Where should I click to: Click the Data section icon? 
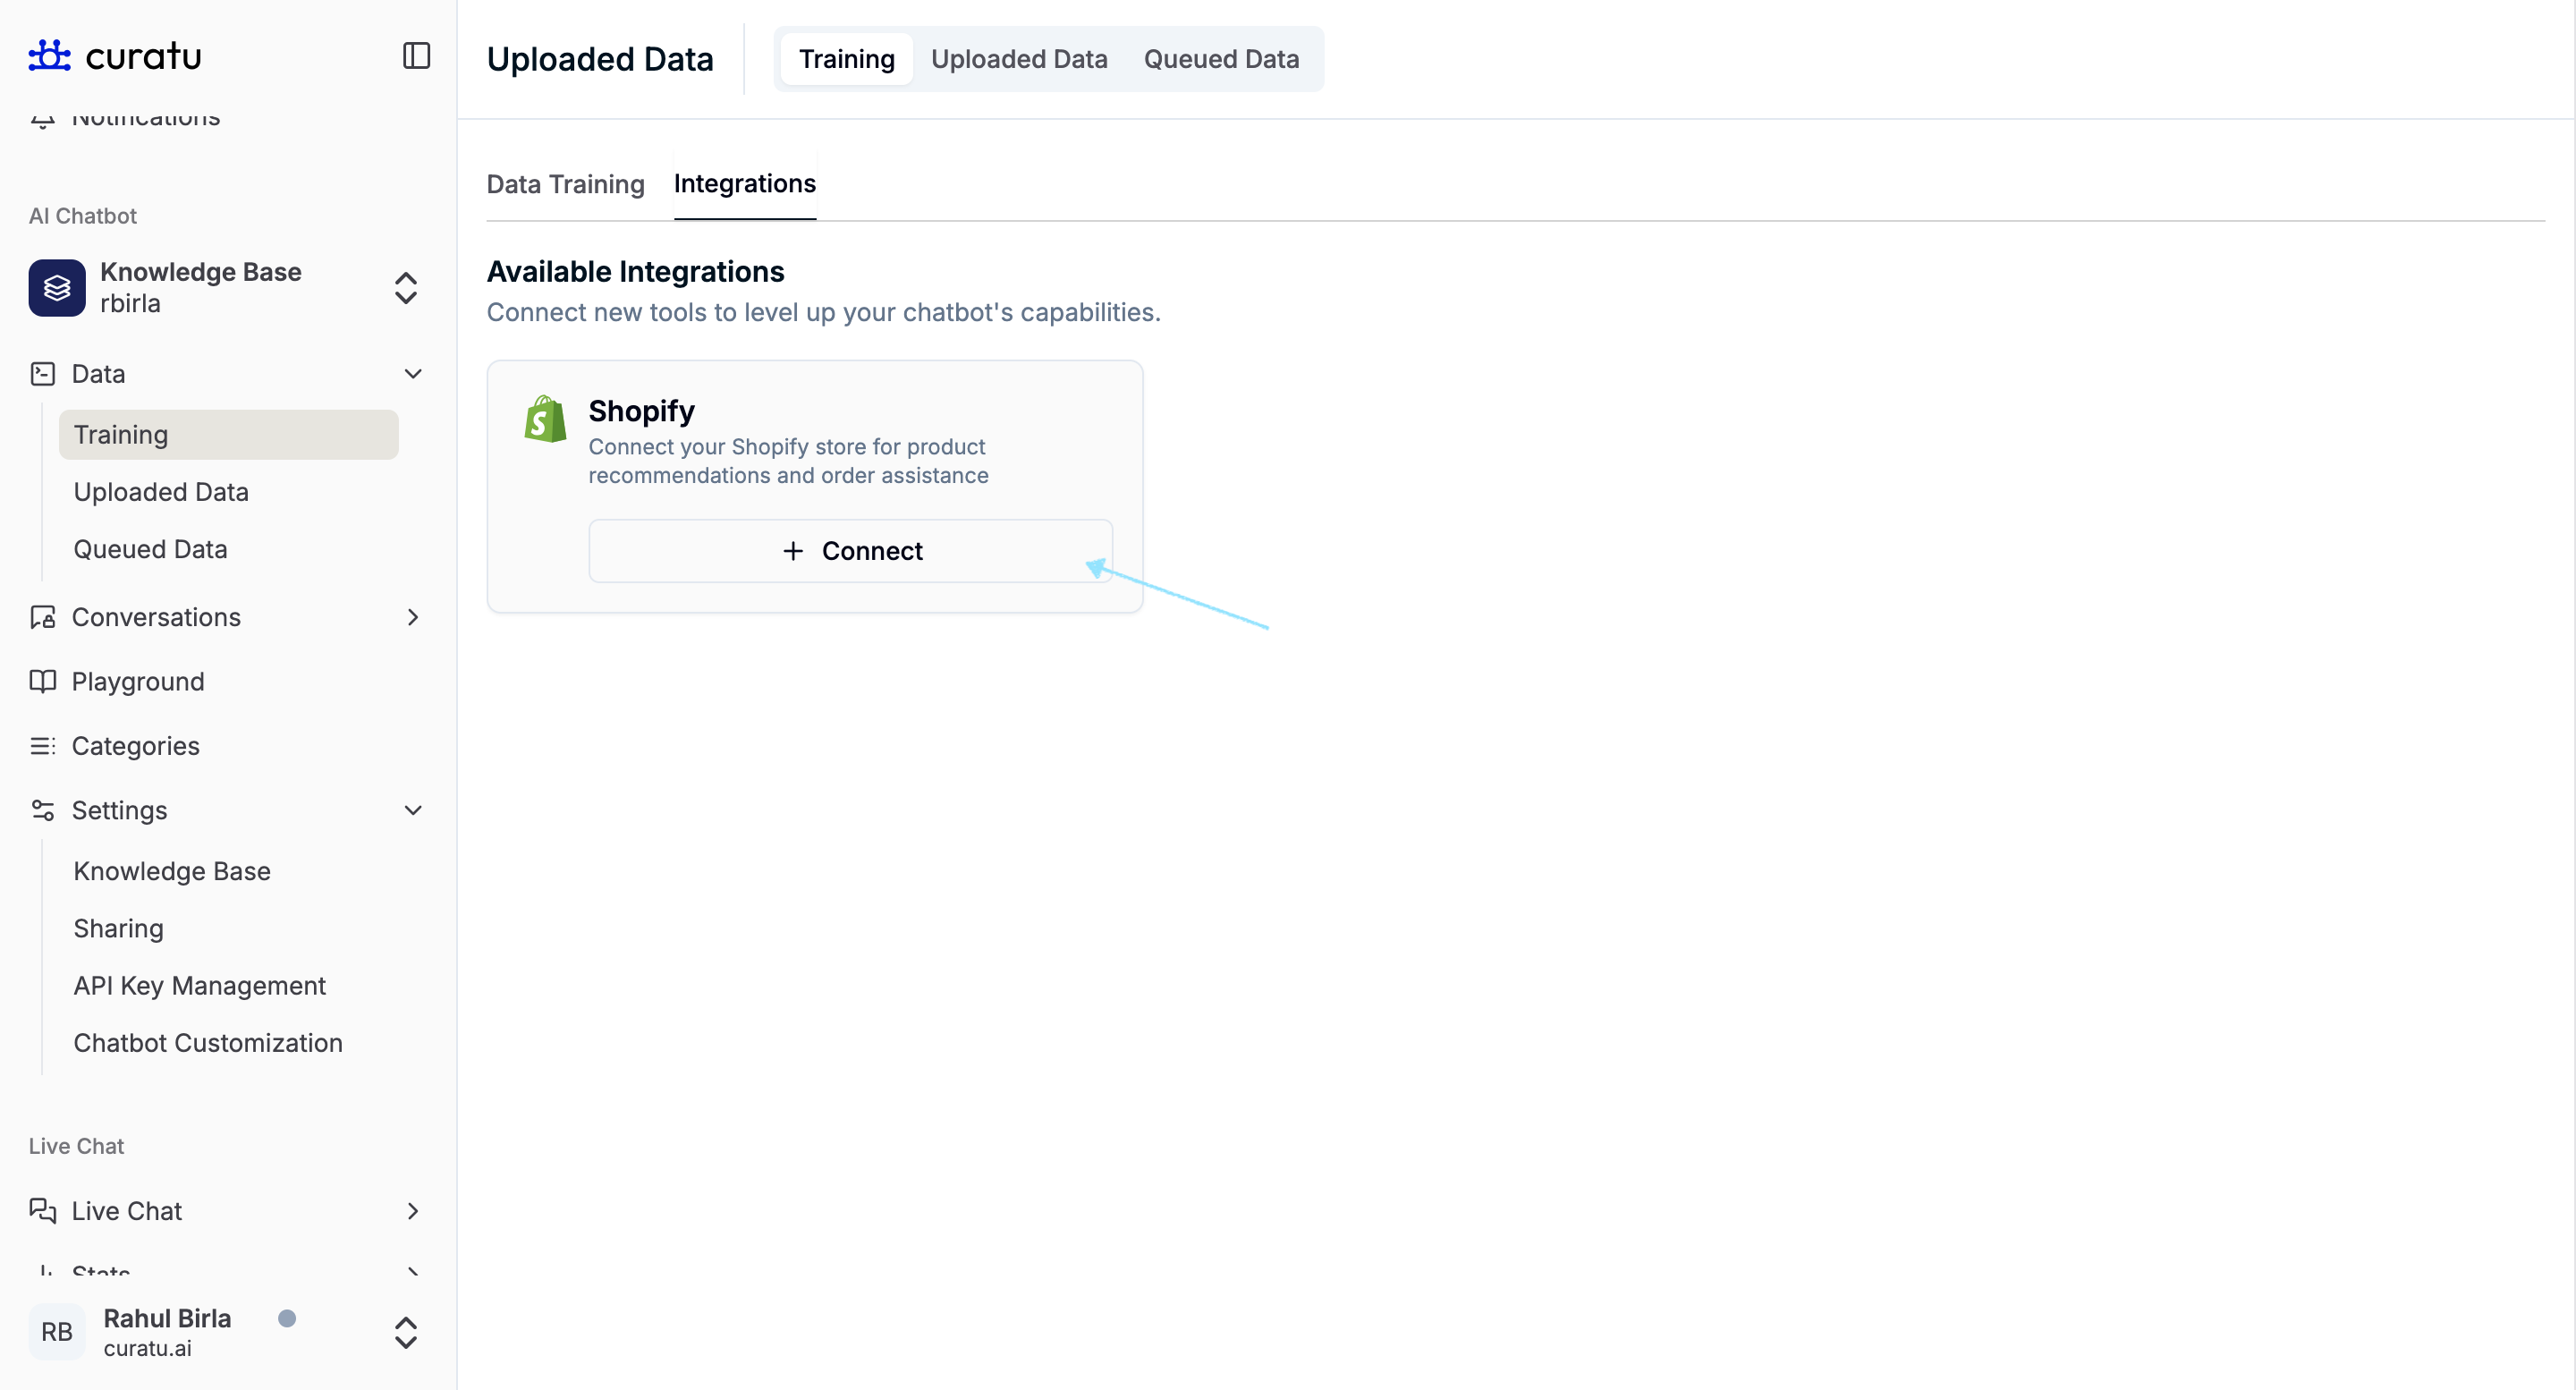tap(42, 373)
